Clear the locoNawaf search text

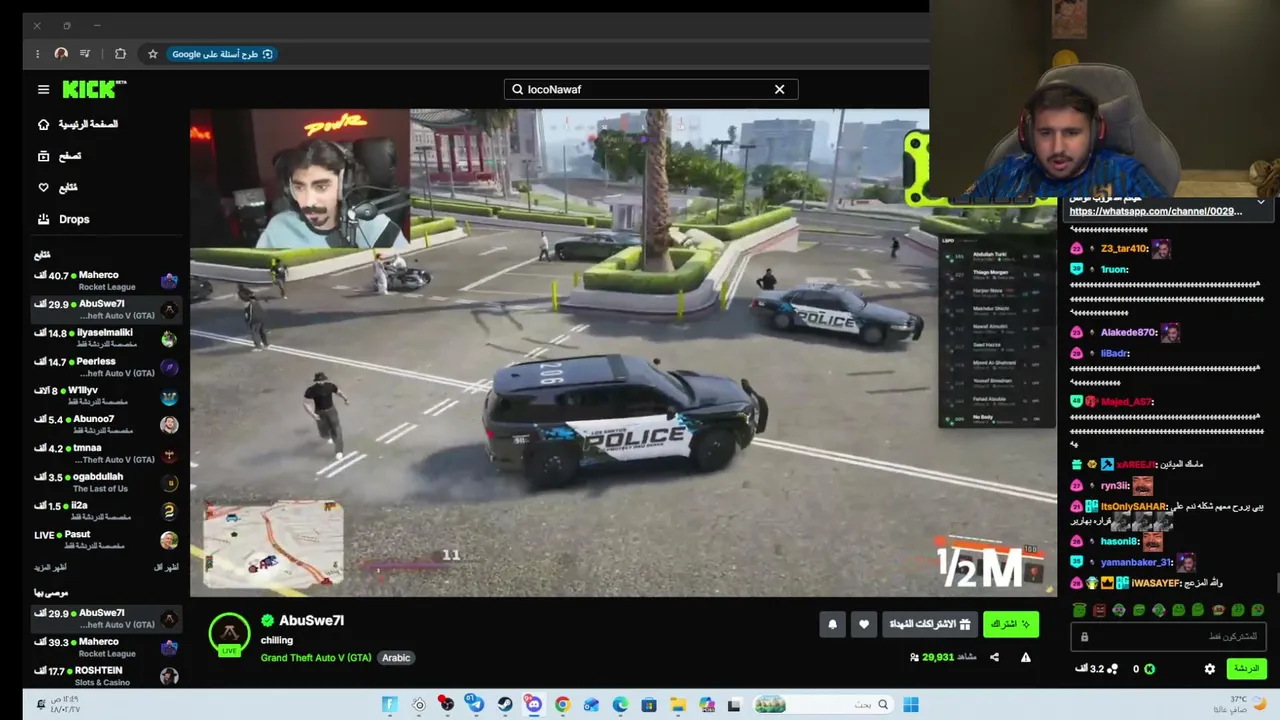coord(780,89)
